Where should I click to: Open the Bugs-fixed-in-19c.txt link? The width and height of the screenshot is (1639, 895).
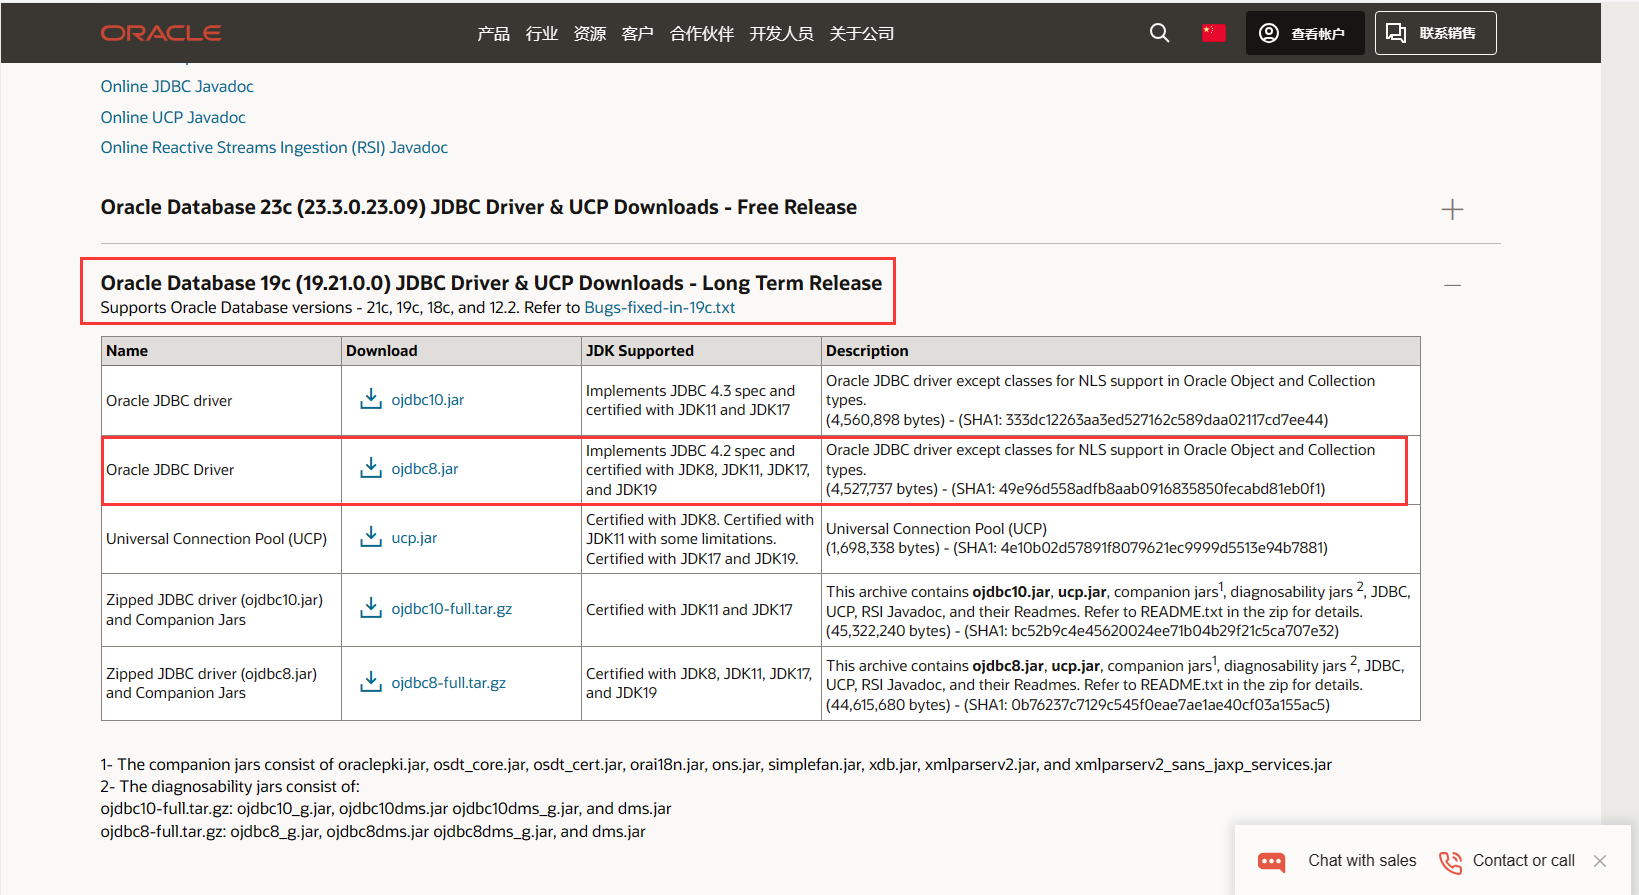click(659, 308)
